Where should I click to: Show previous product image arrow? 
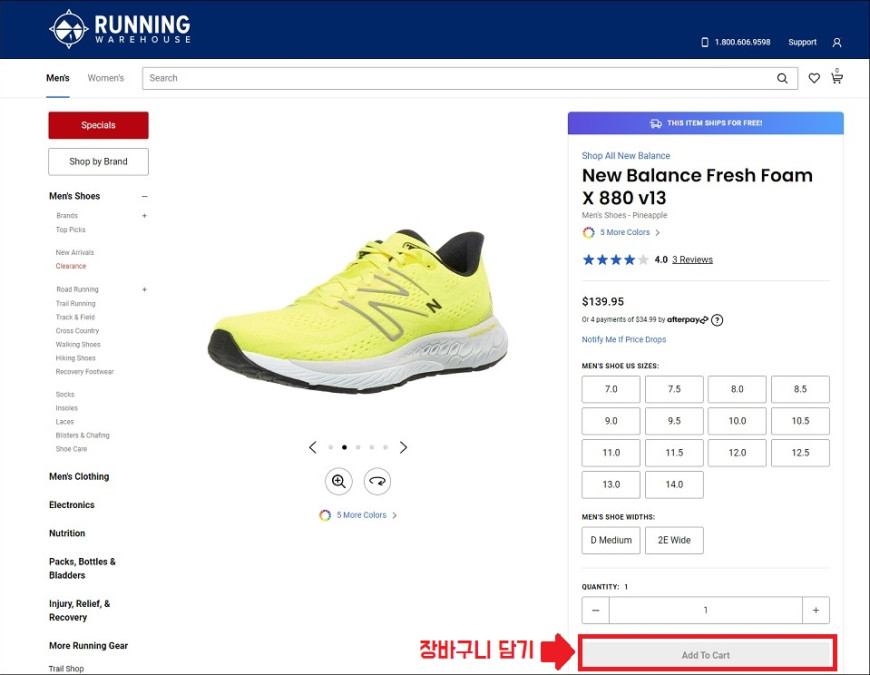coord(313,447)
